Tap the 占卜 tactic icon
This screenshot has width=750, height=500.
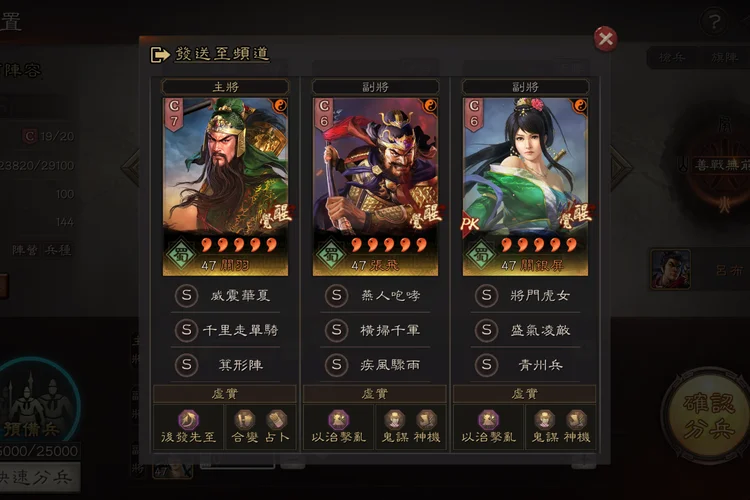point(276,420)
